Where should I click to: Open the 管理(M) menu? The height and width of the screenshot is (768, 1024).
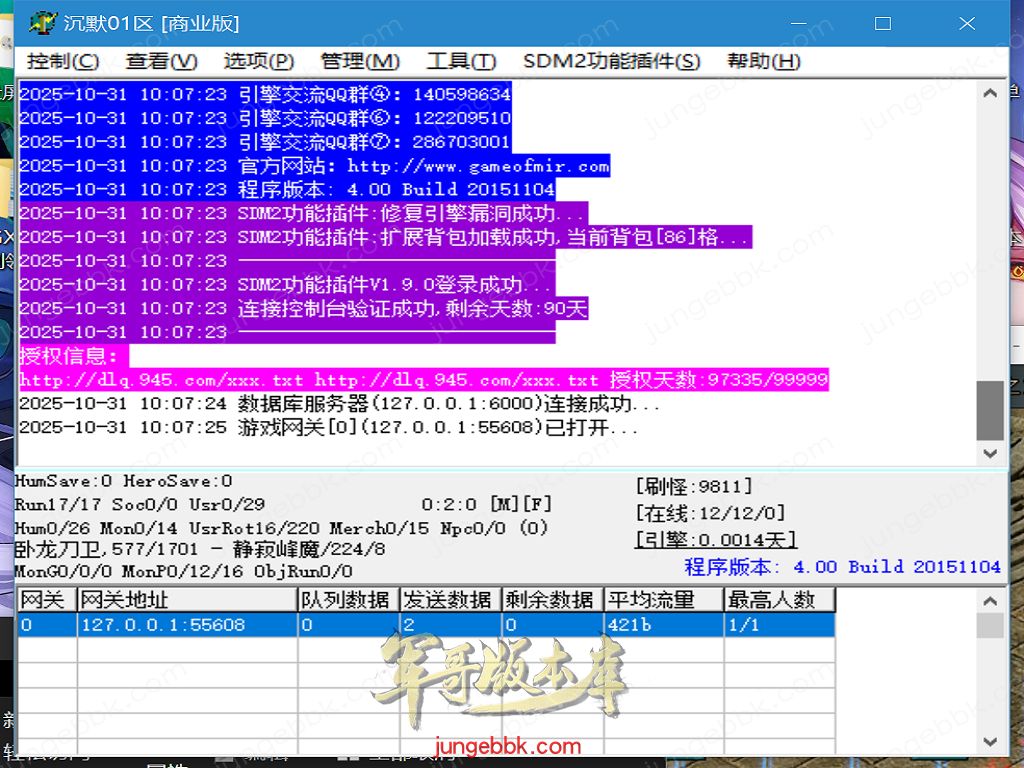pyautogui.click(x=360, y=61)
